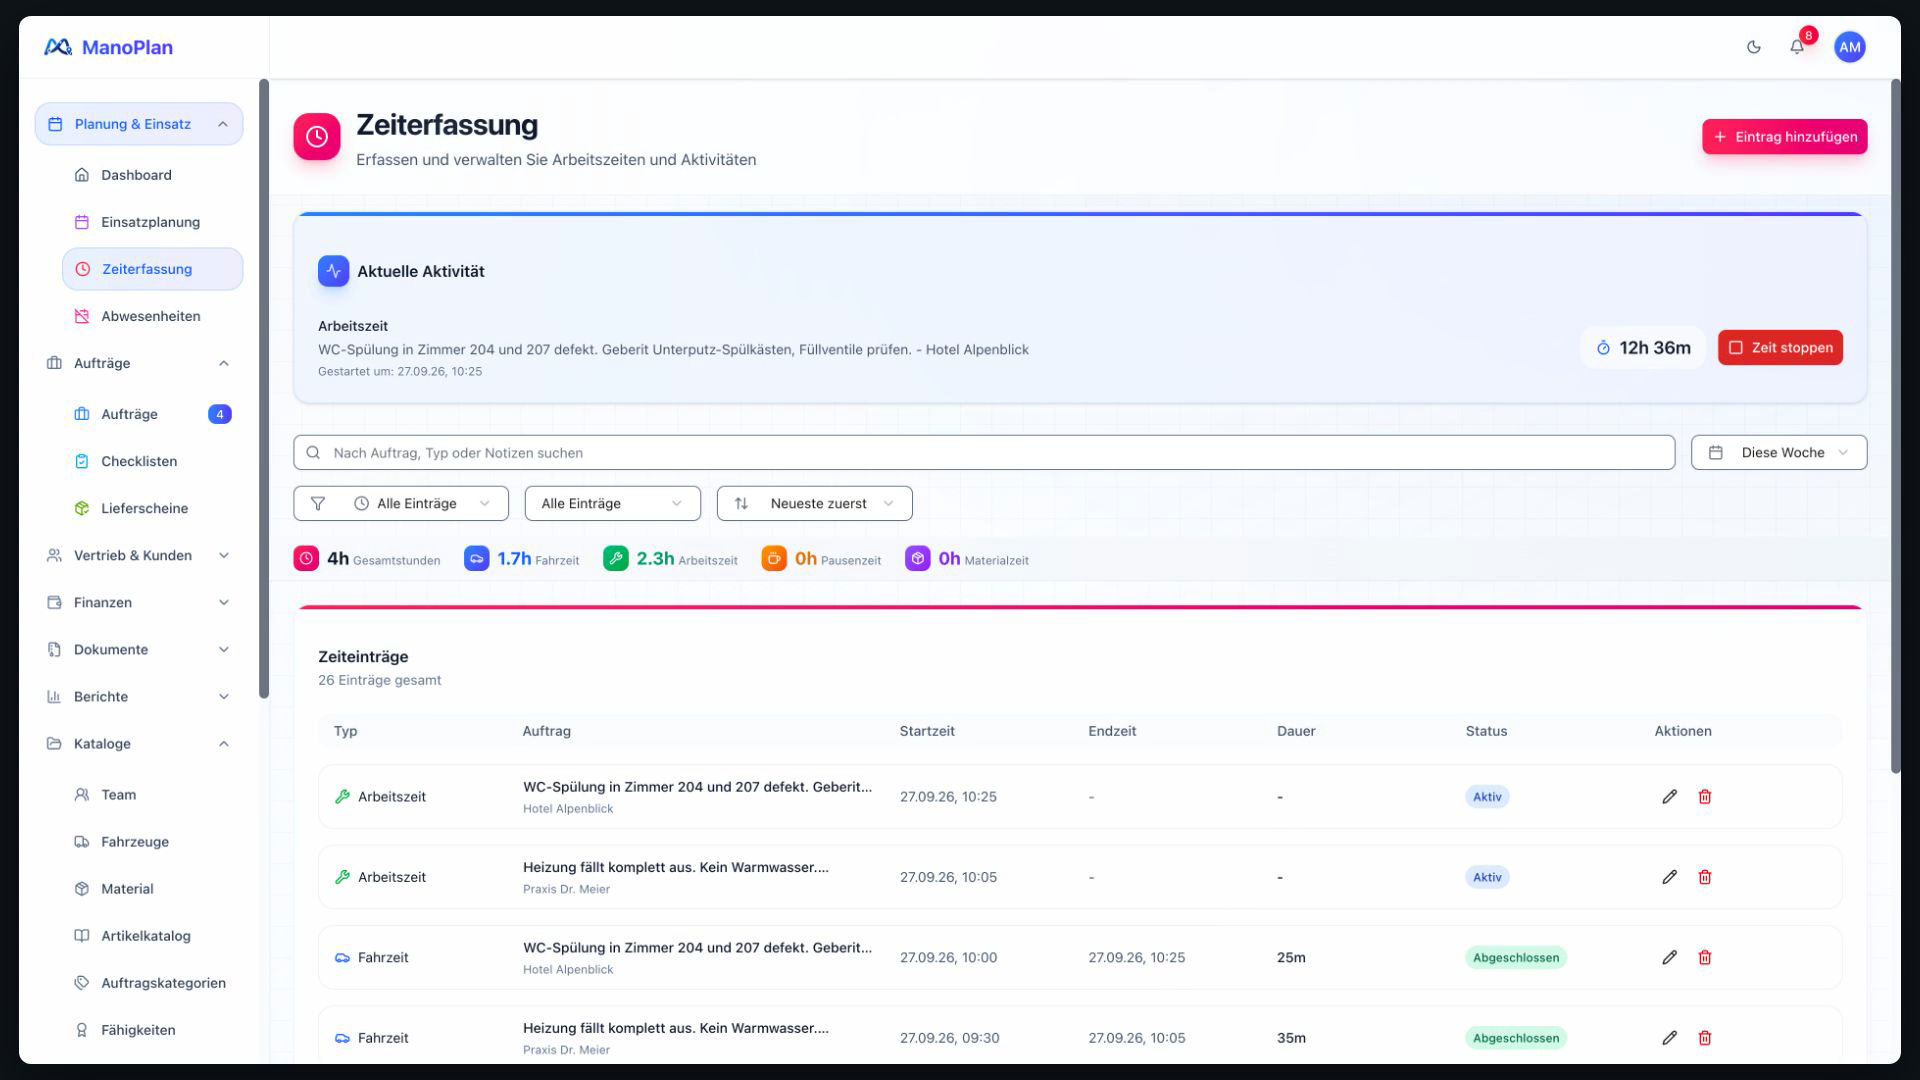Click the Material box icon

(x=82, y=889)
